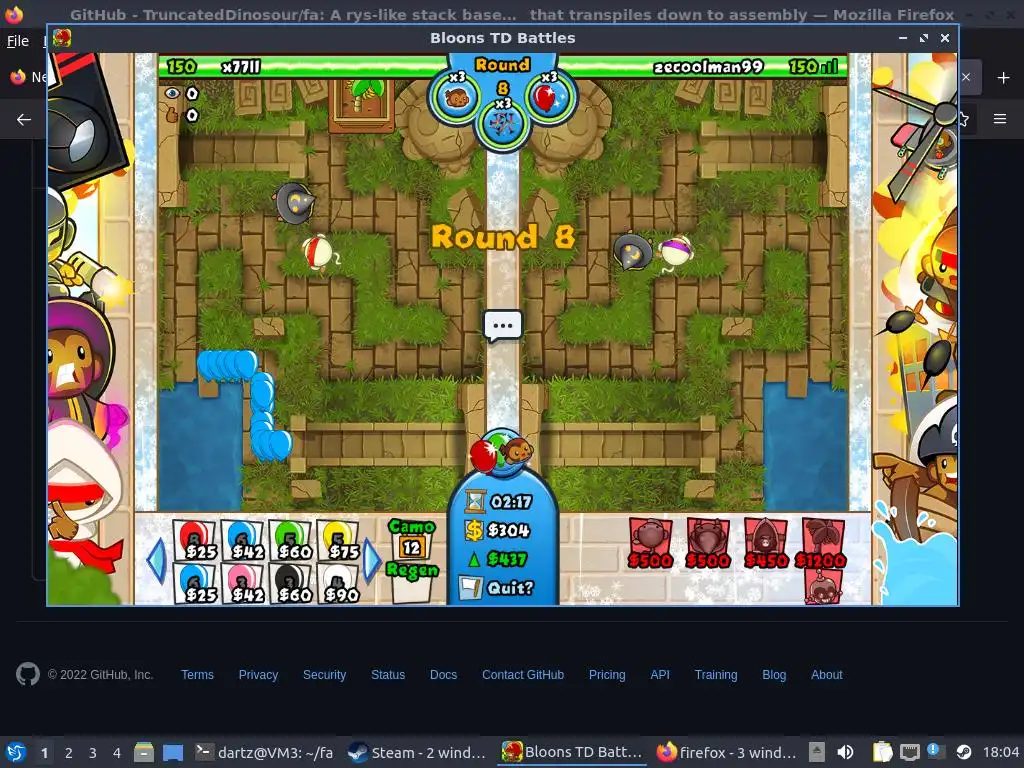This screenshot has height=768, width=1024.
Task: Open the Training footer link
Action: point(716,675)
